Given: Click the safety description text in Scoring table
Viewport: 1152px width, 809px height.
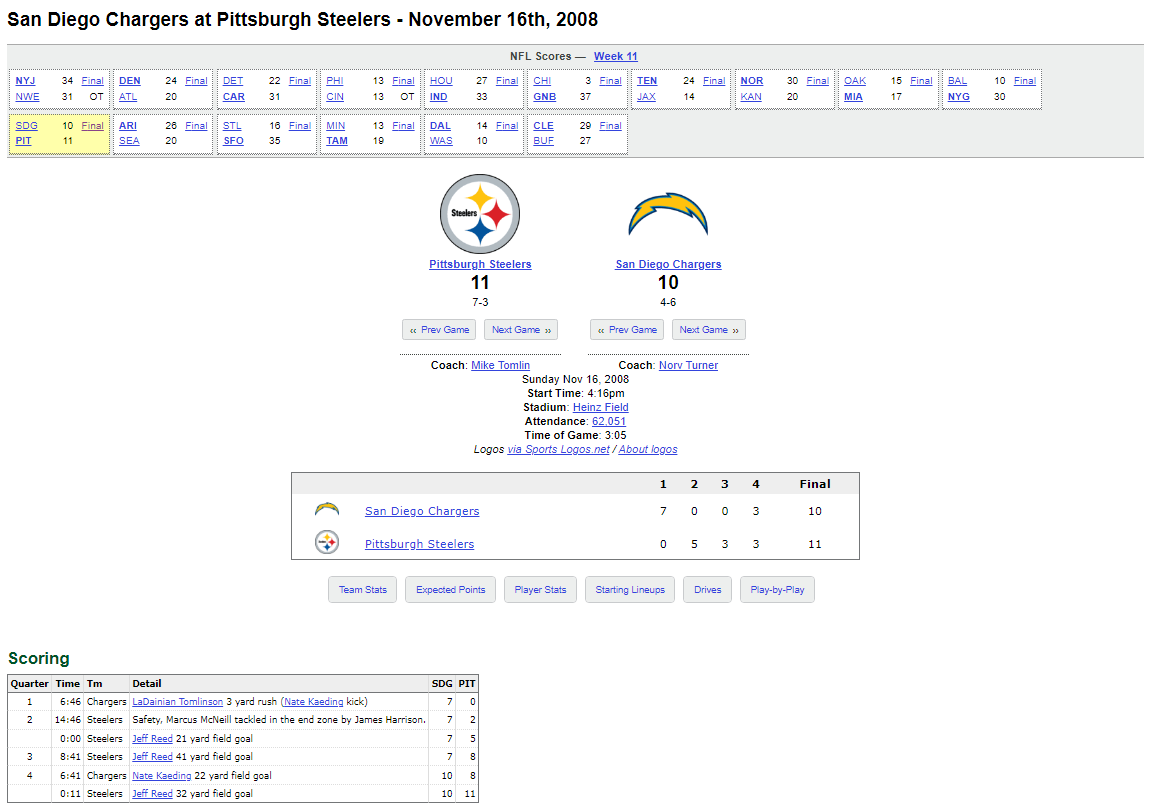Looking at the screenshot, I should pyautogui.click(x=278, y=719).
